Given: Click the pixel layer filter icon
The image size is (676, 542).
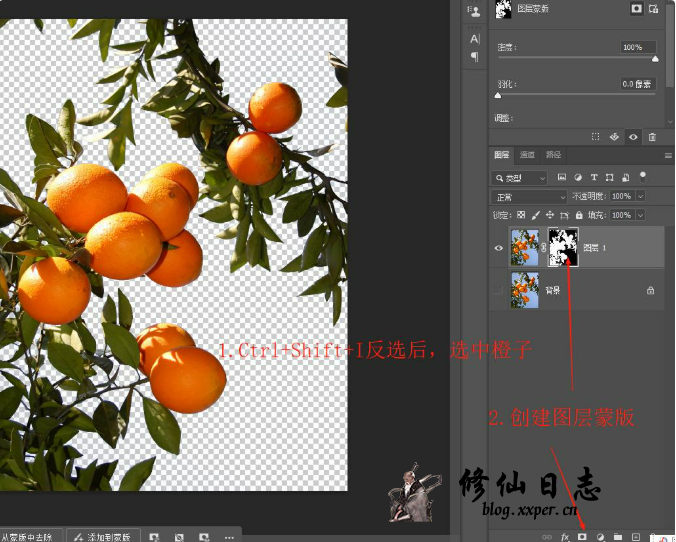Looking at the screenshot, I should coord(562,177).
